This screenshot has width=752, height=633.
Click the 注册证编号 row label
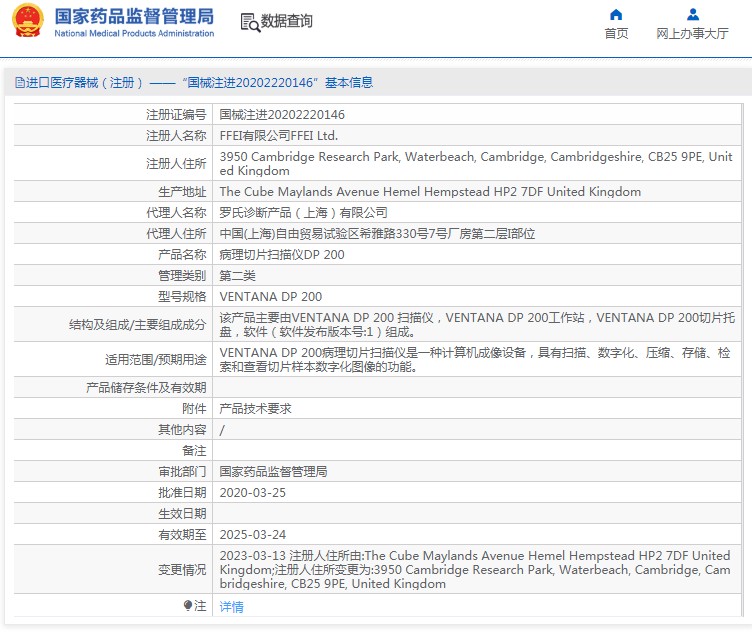(x=176, y=115)
